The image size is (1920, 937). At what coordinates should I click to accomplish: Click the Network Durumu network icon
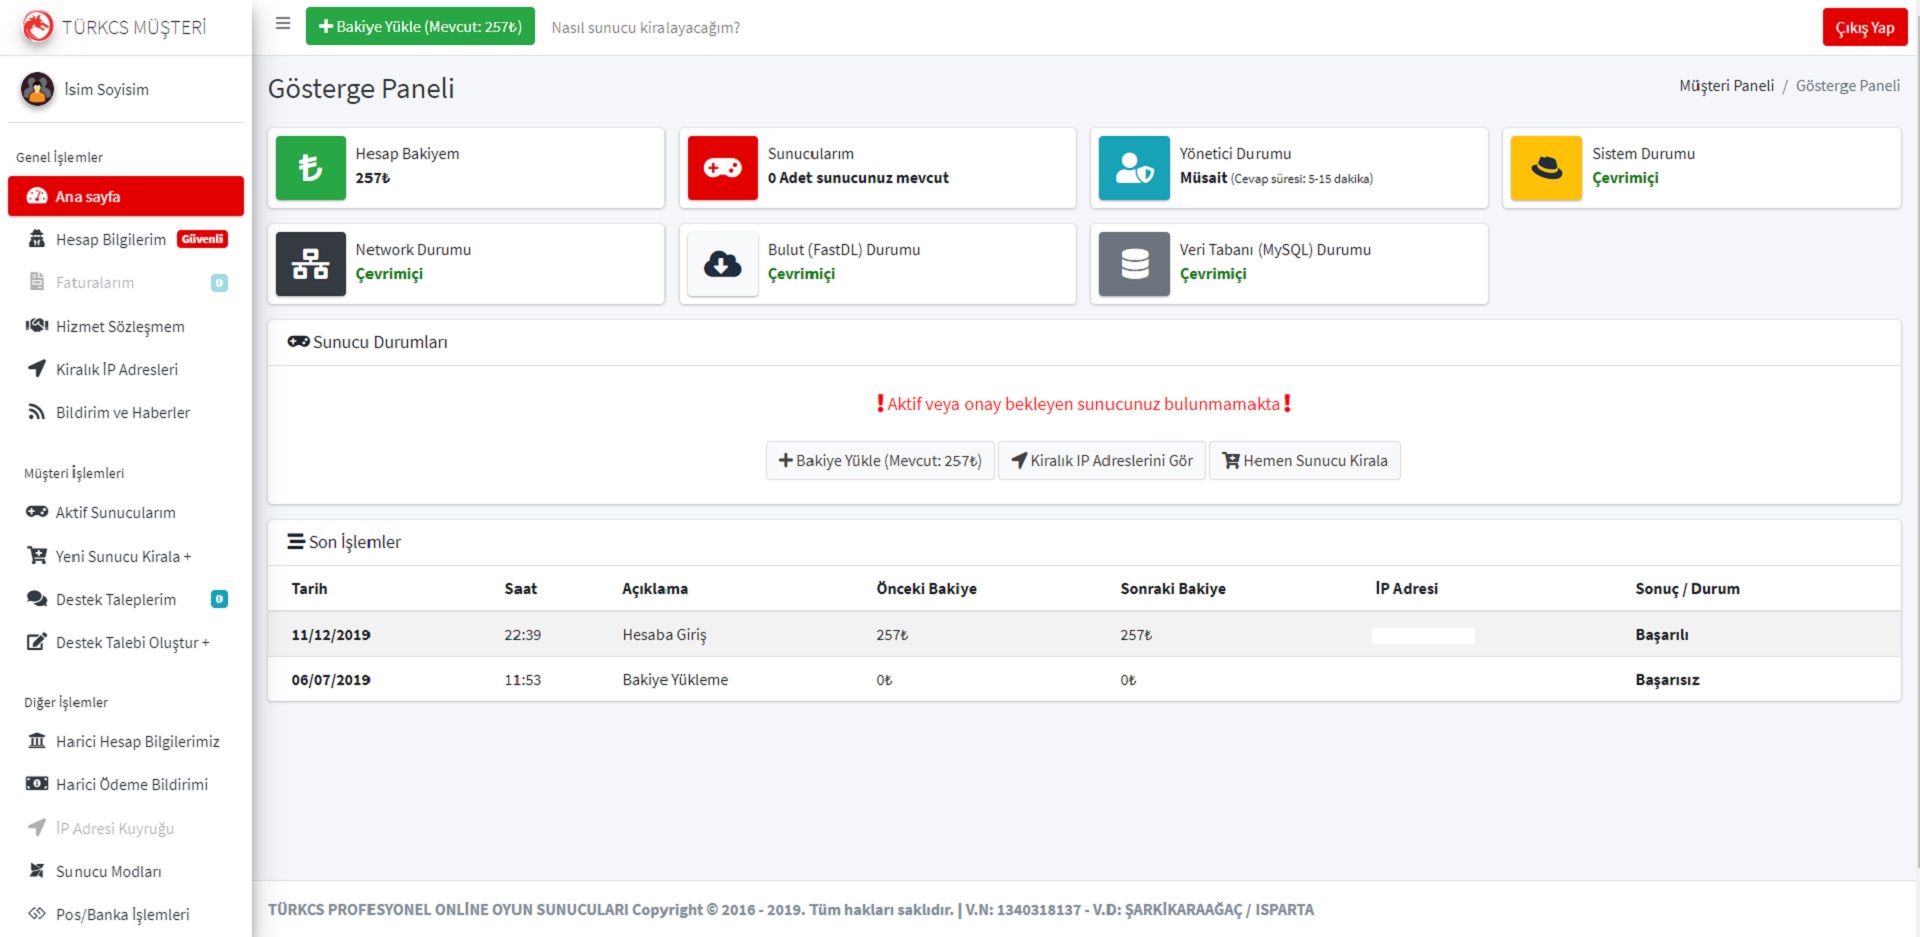tap(310, 264)
